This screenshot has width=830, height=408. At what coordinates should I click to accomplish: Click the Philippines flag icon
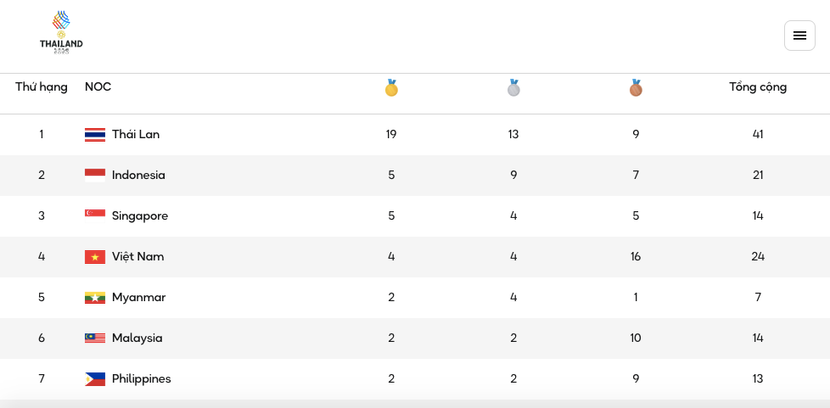tap(95, 379)
